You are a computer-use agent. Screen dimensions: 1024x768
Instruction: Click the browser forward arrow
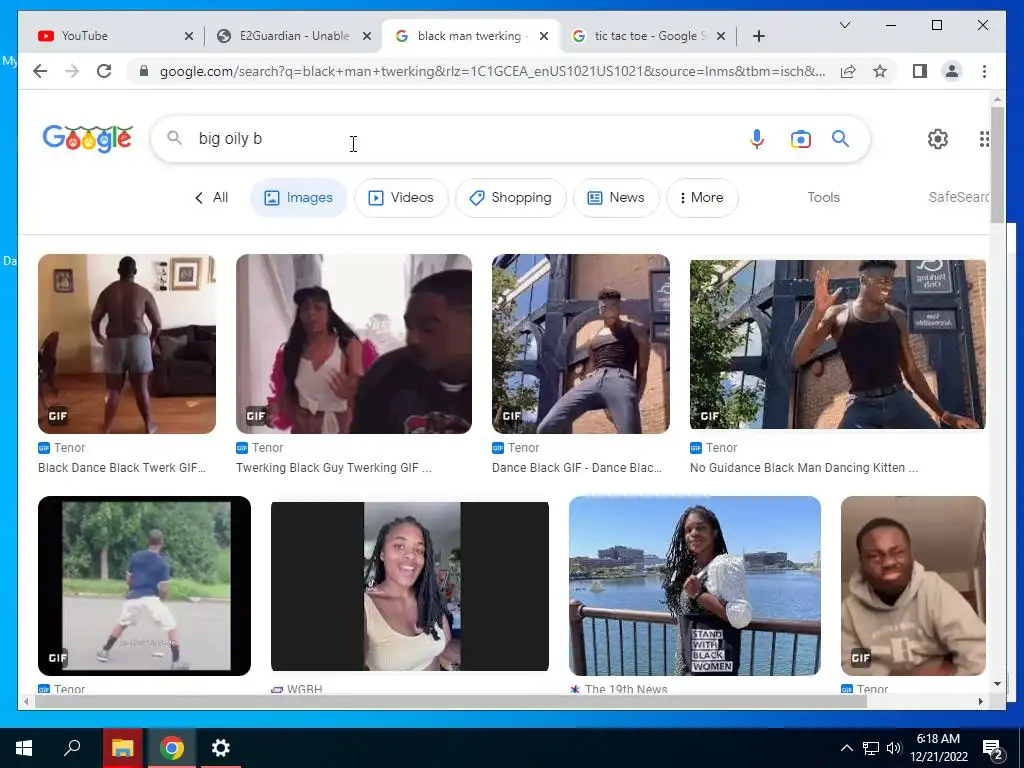pyautogui.click(x=72, y=71)
